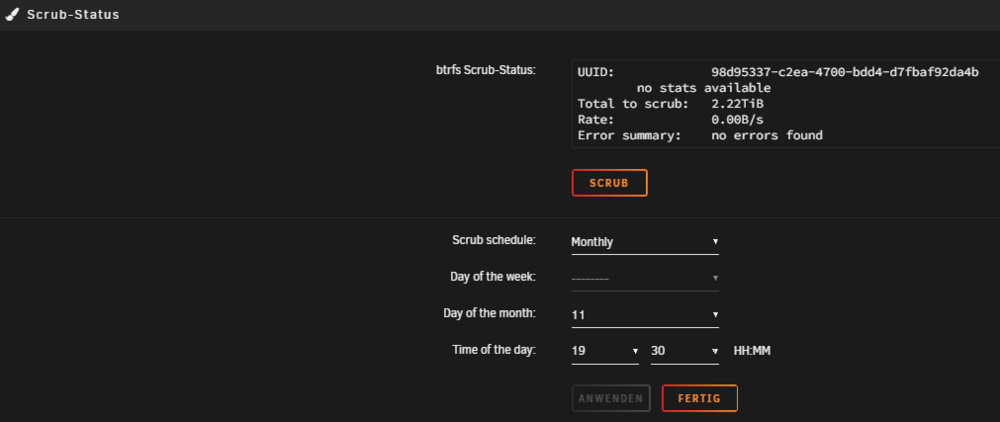The height and width of the screenshot is (422, 1000).
Task: Open the hour dropdown showing 19
Action: tap(605, 351)
